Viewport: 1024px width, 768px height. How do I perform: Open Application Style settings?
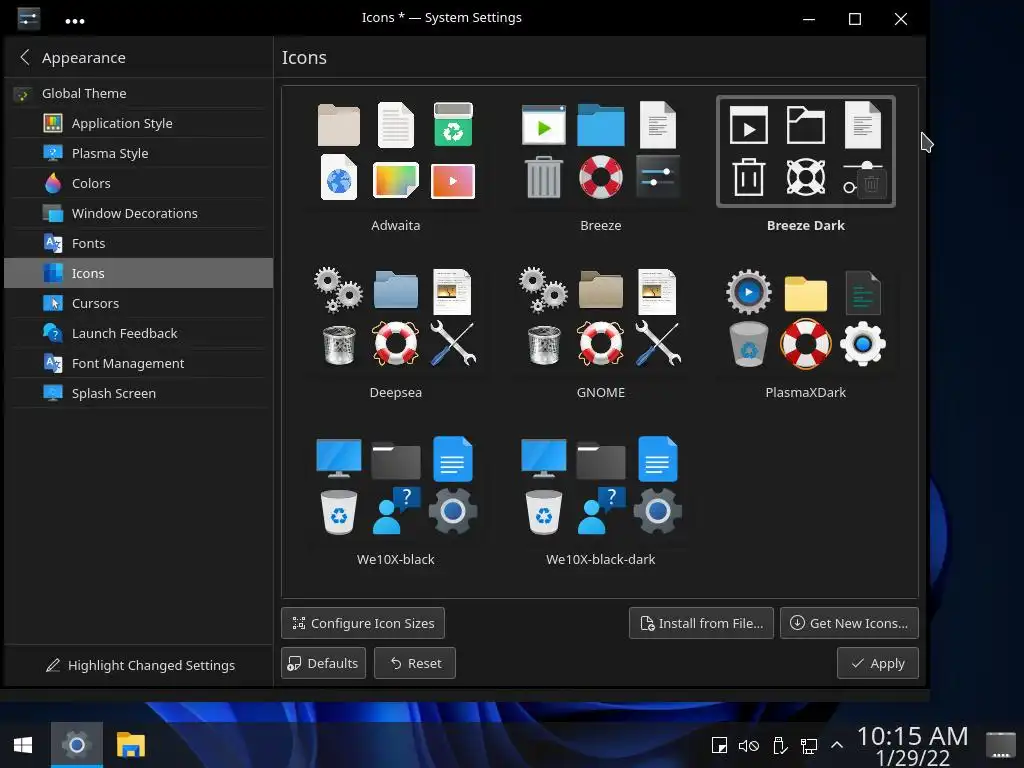pos(138,123)
